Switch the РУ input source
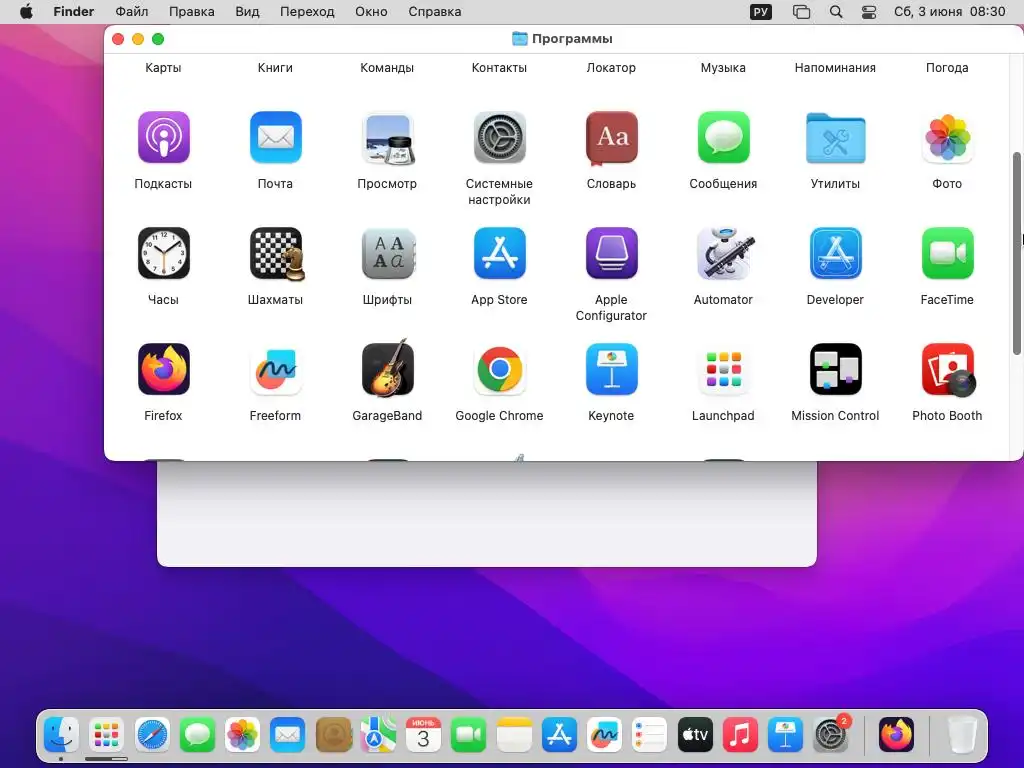The image size is (1024, 768). coord(761,12)
